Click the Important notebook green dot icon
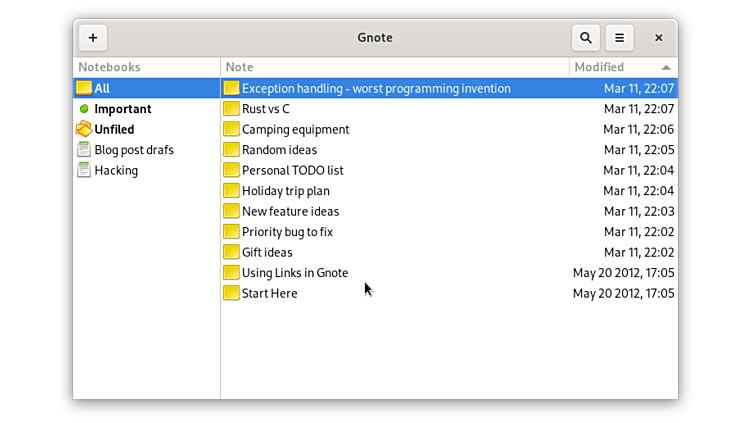Screen dimensions: 752x423 (x=84, y=109)
